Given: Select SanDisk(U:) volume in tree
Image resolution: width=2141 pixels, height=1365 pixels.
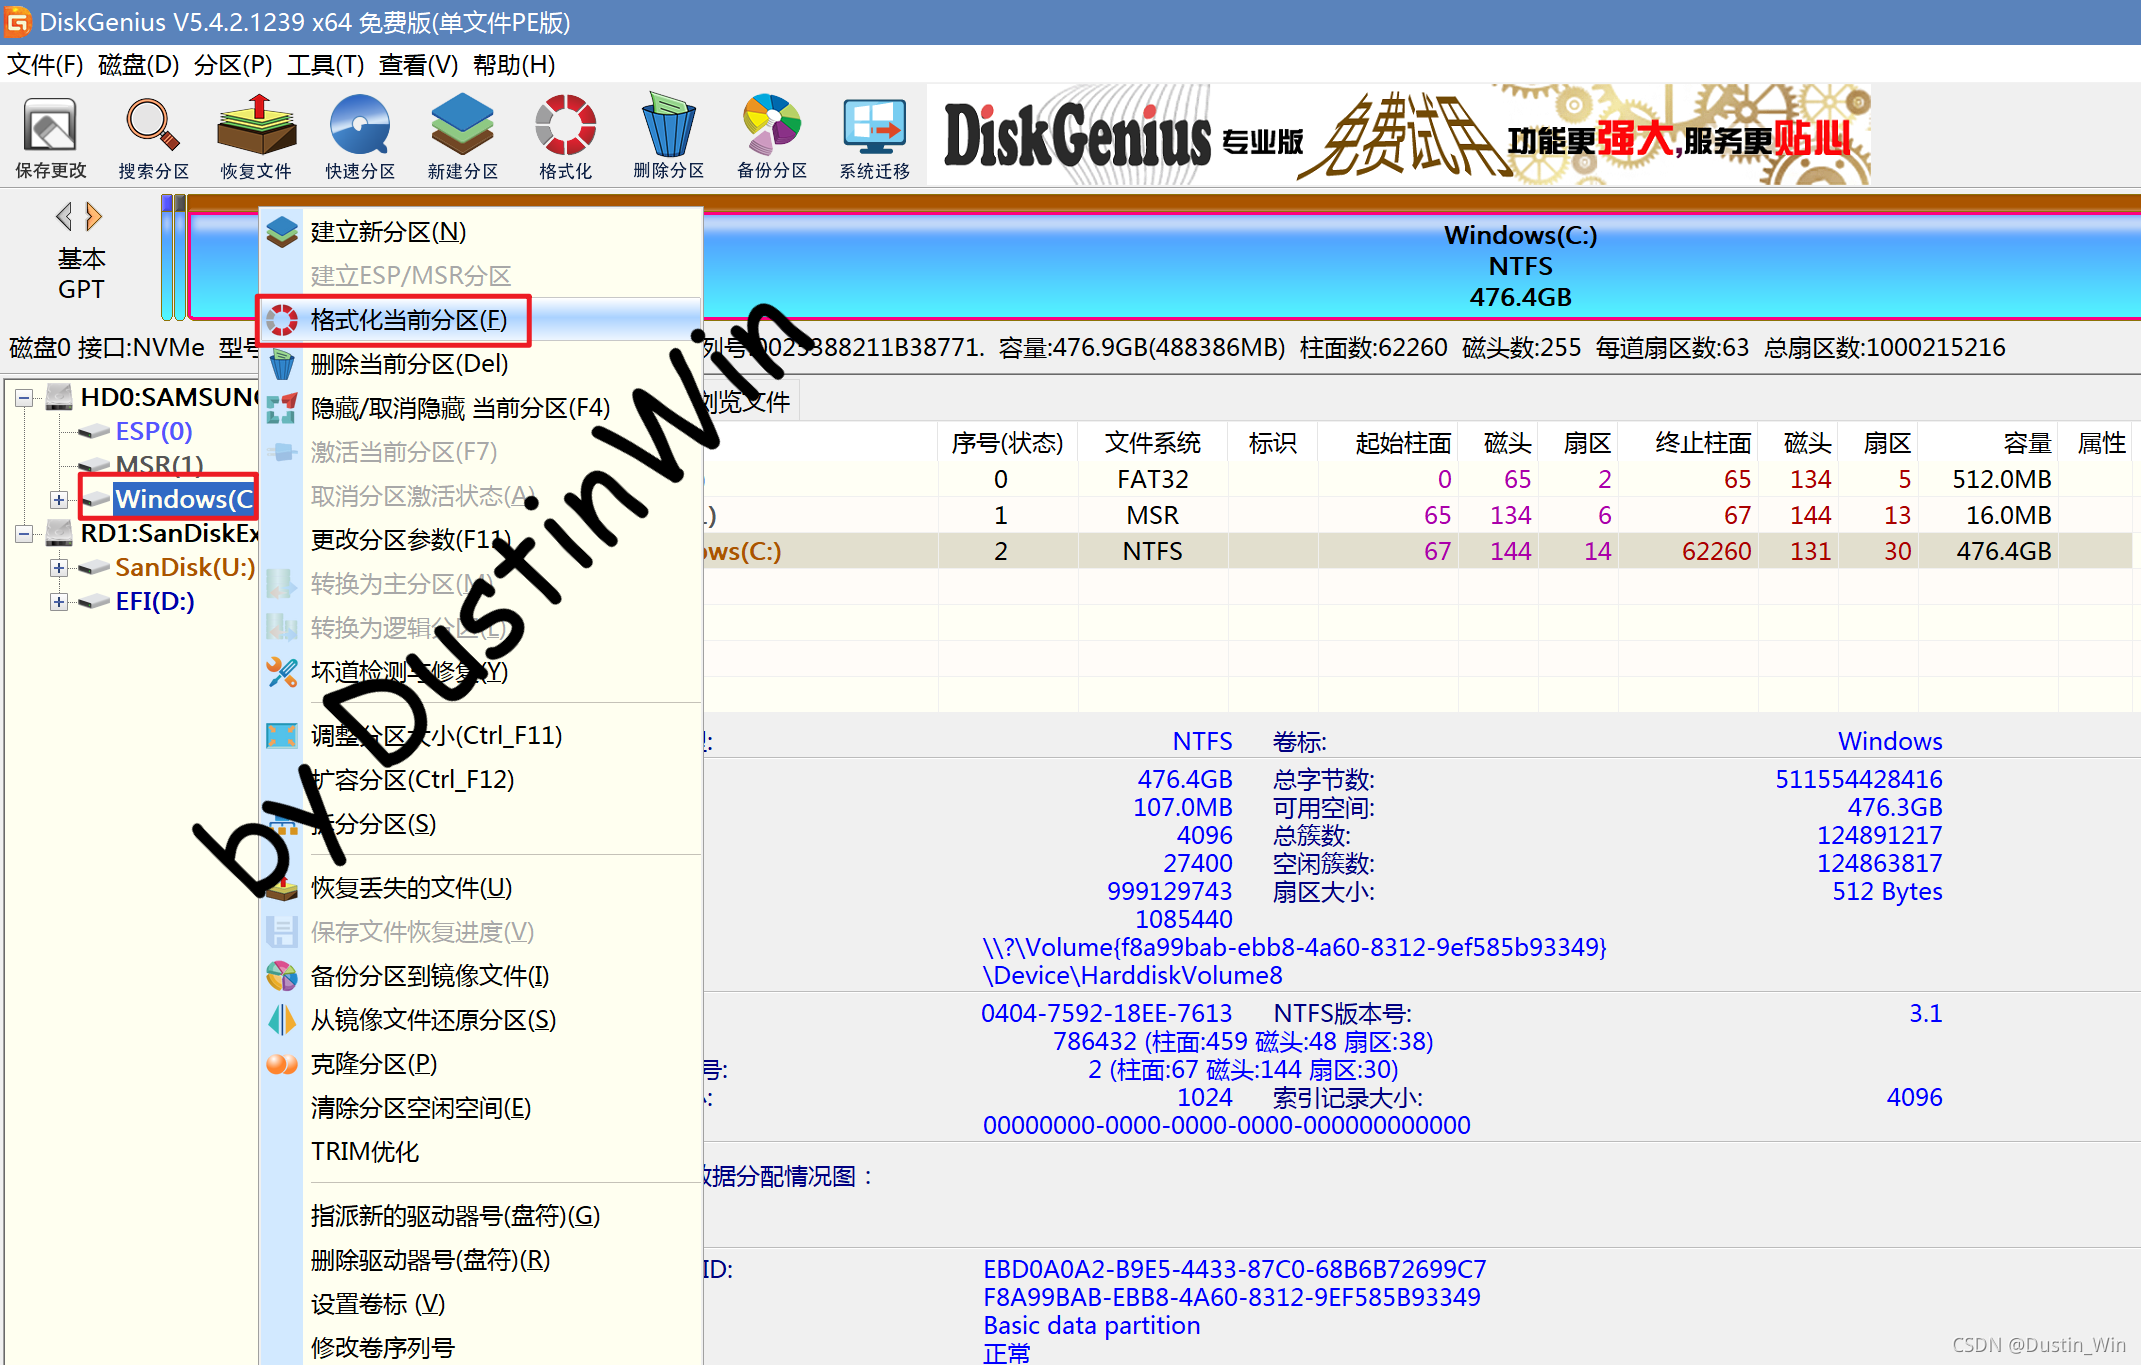Looking at the screenshot, I should (x=185, y=568).
